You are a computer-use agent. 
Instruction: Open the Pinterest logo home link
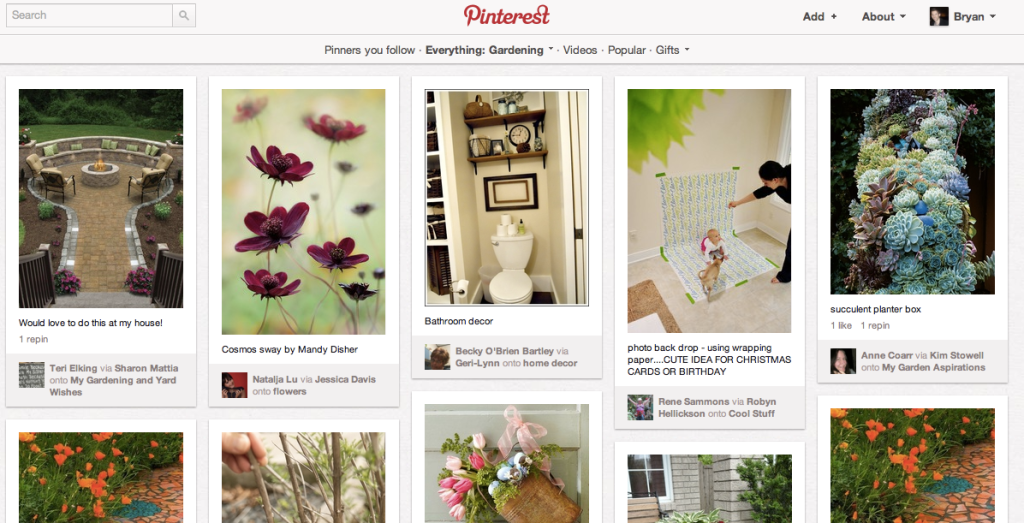tap(507, 15)
